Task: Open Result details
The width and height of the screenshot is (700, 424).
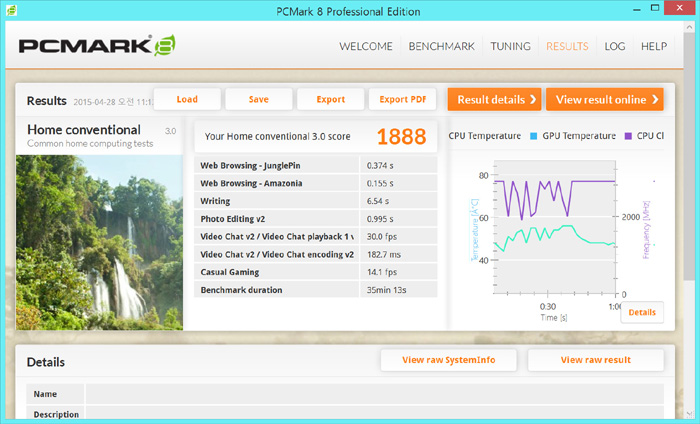Action: [495, 99]
